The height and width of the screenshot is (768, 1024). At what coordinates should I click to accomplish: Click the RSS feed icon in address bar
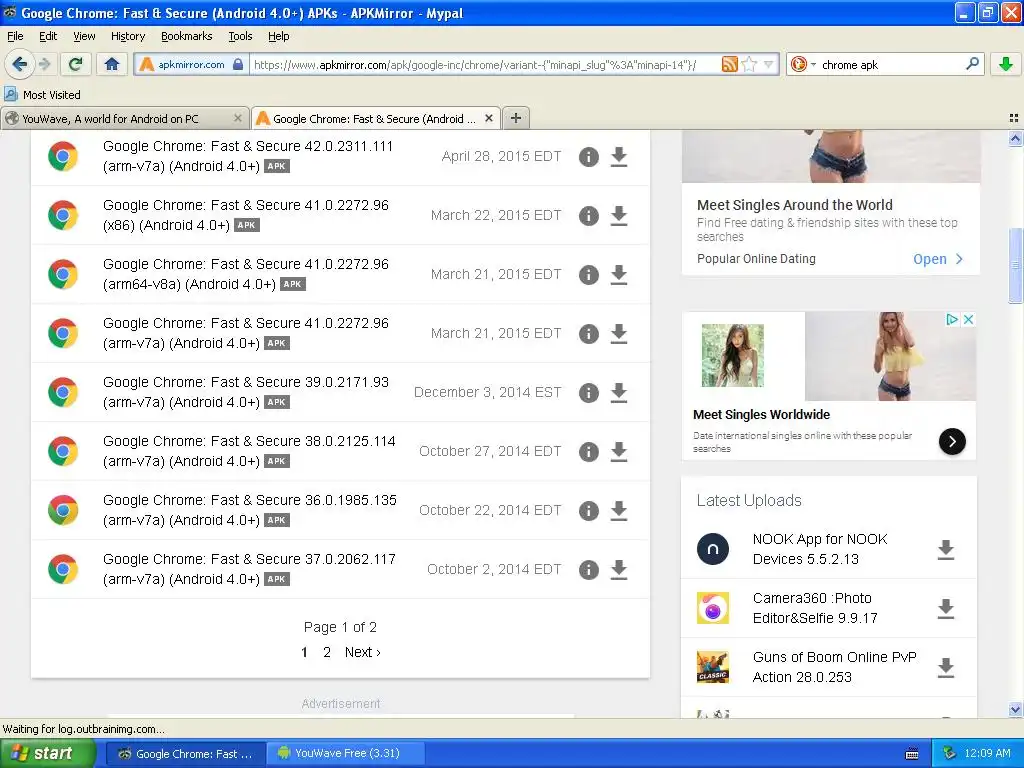[729, 64]
